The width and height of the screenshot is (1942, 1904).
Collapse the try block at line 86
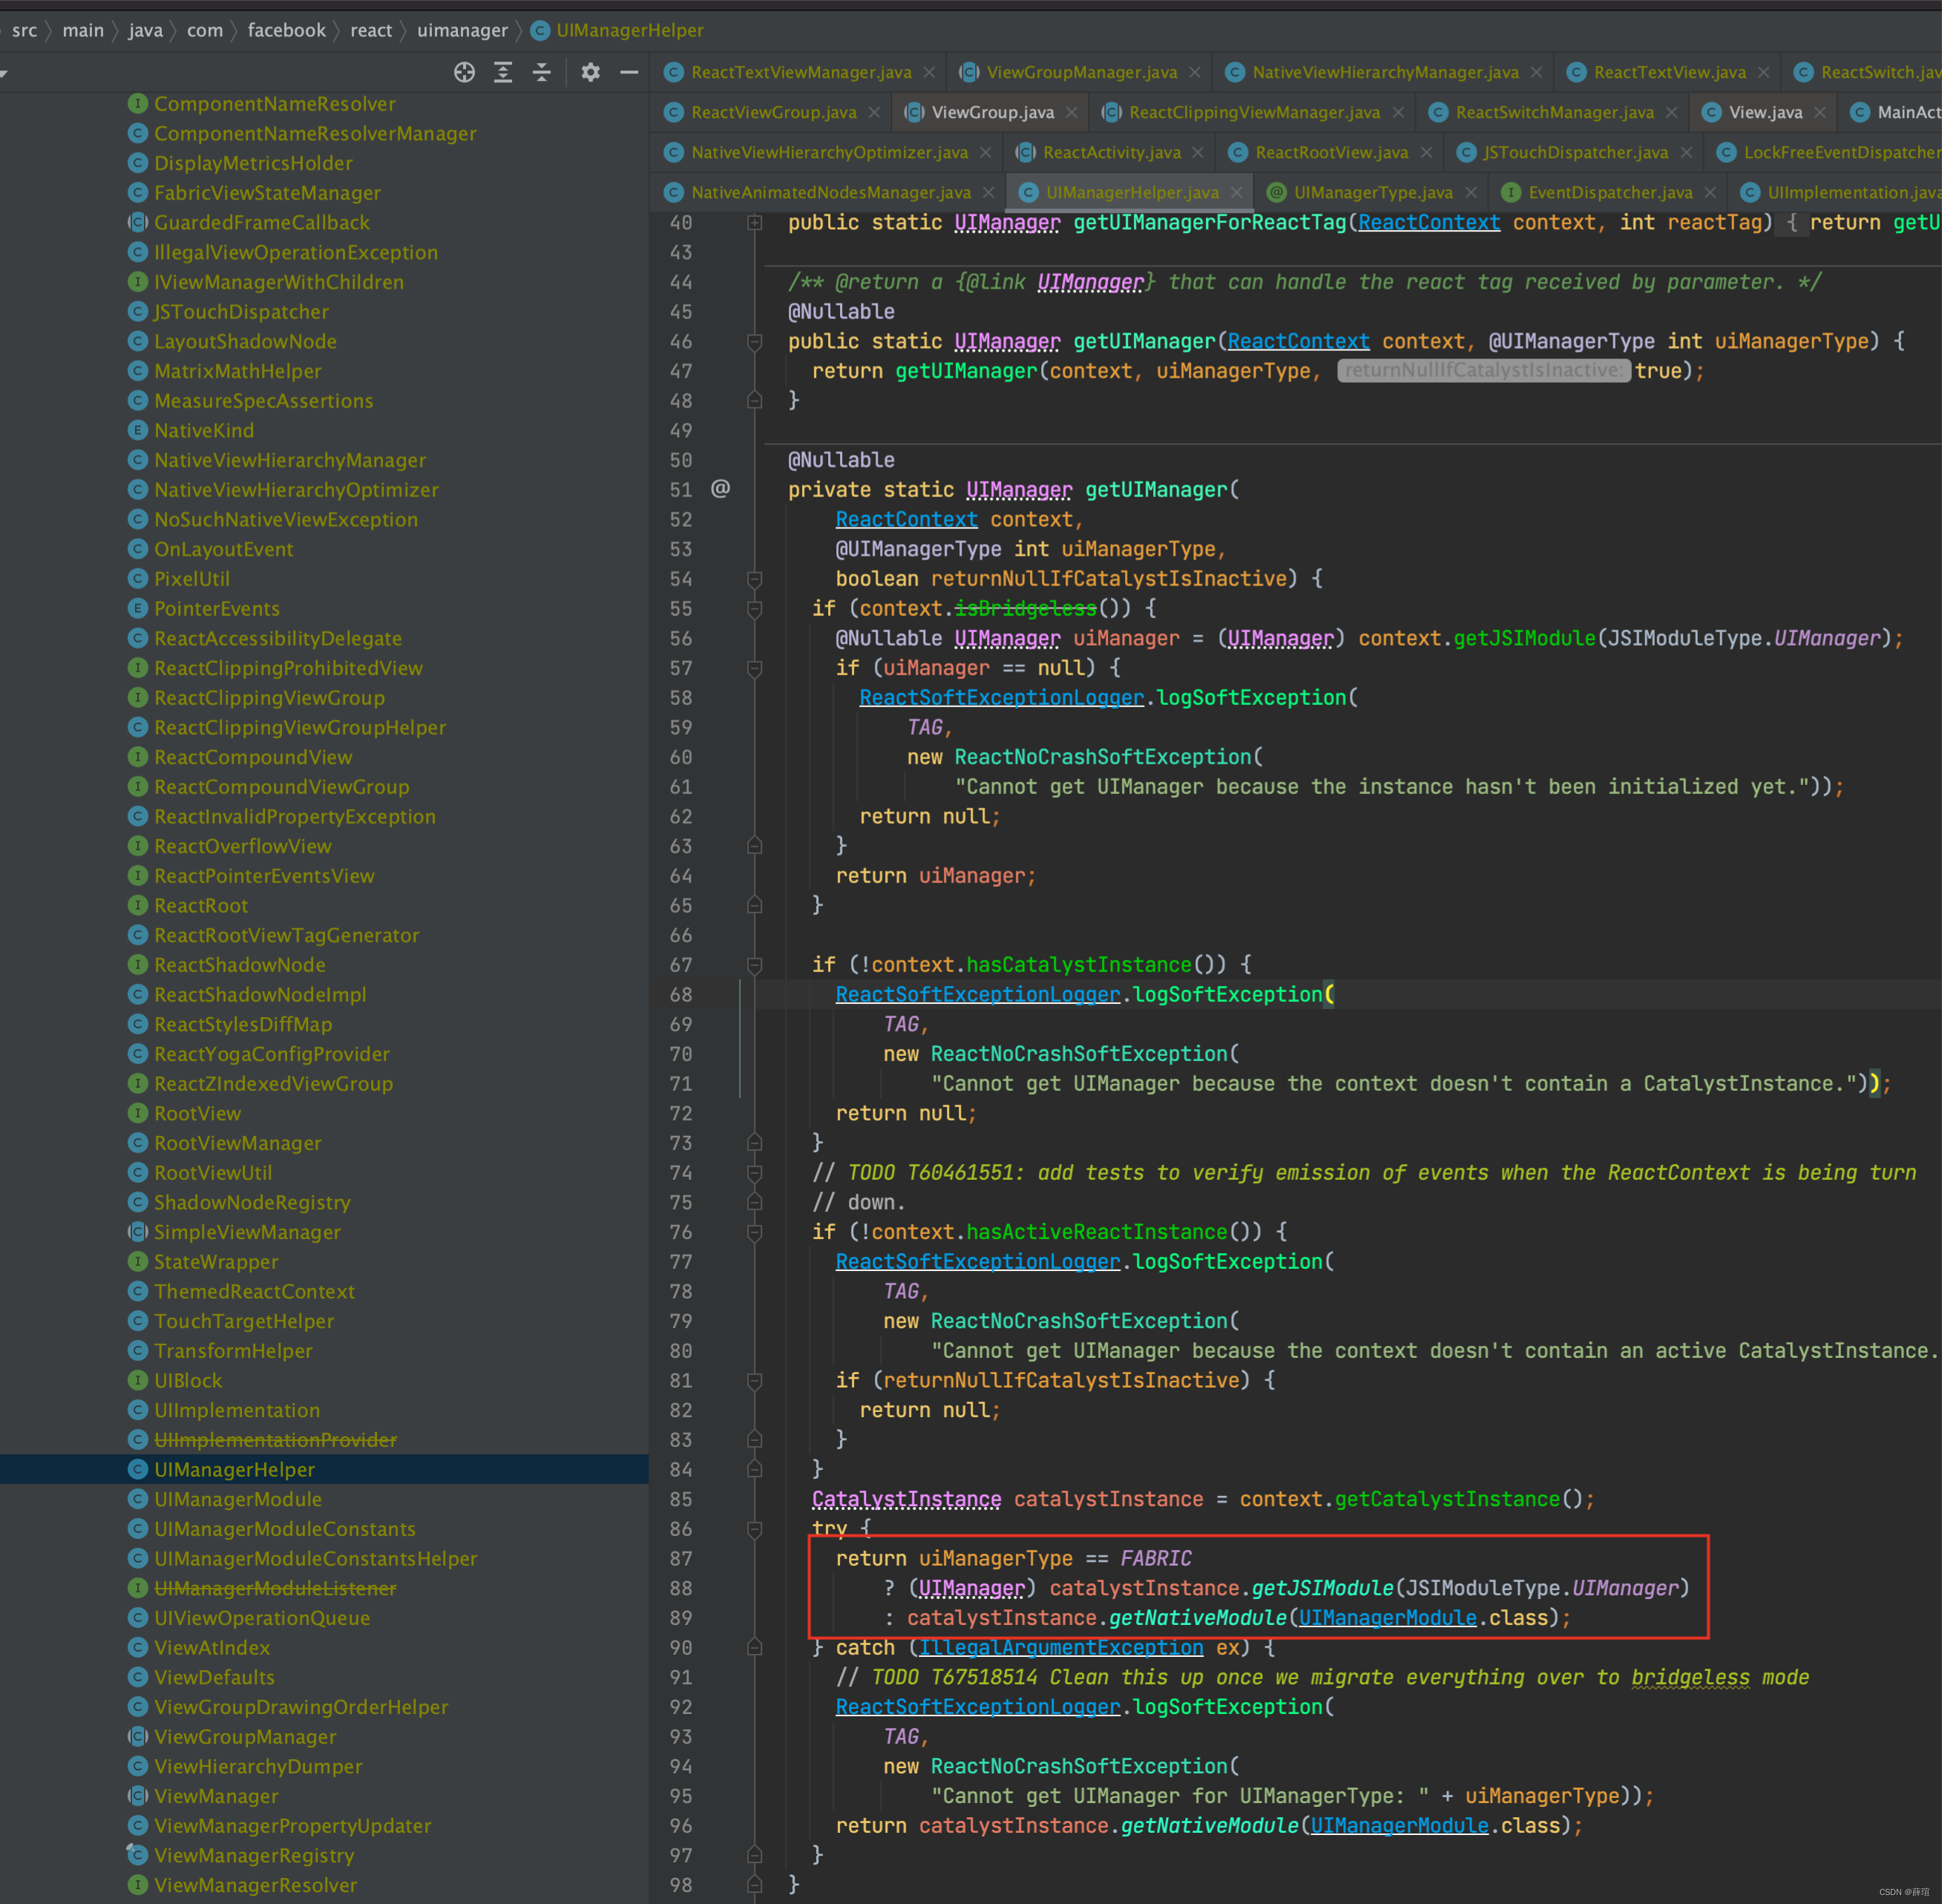coord(755,1529)
